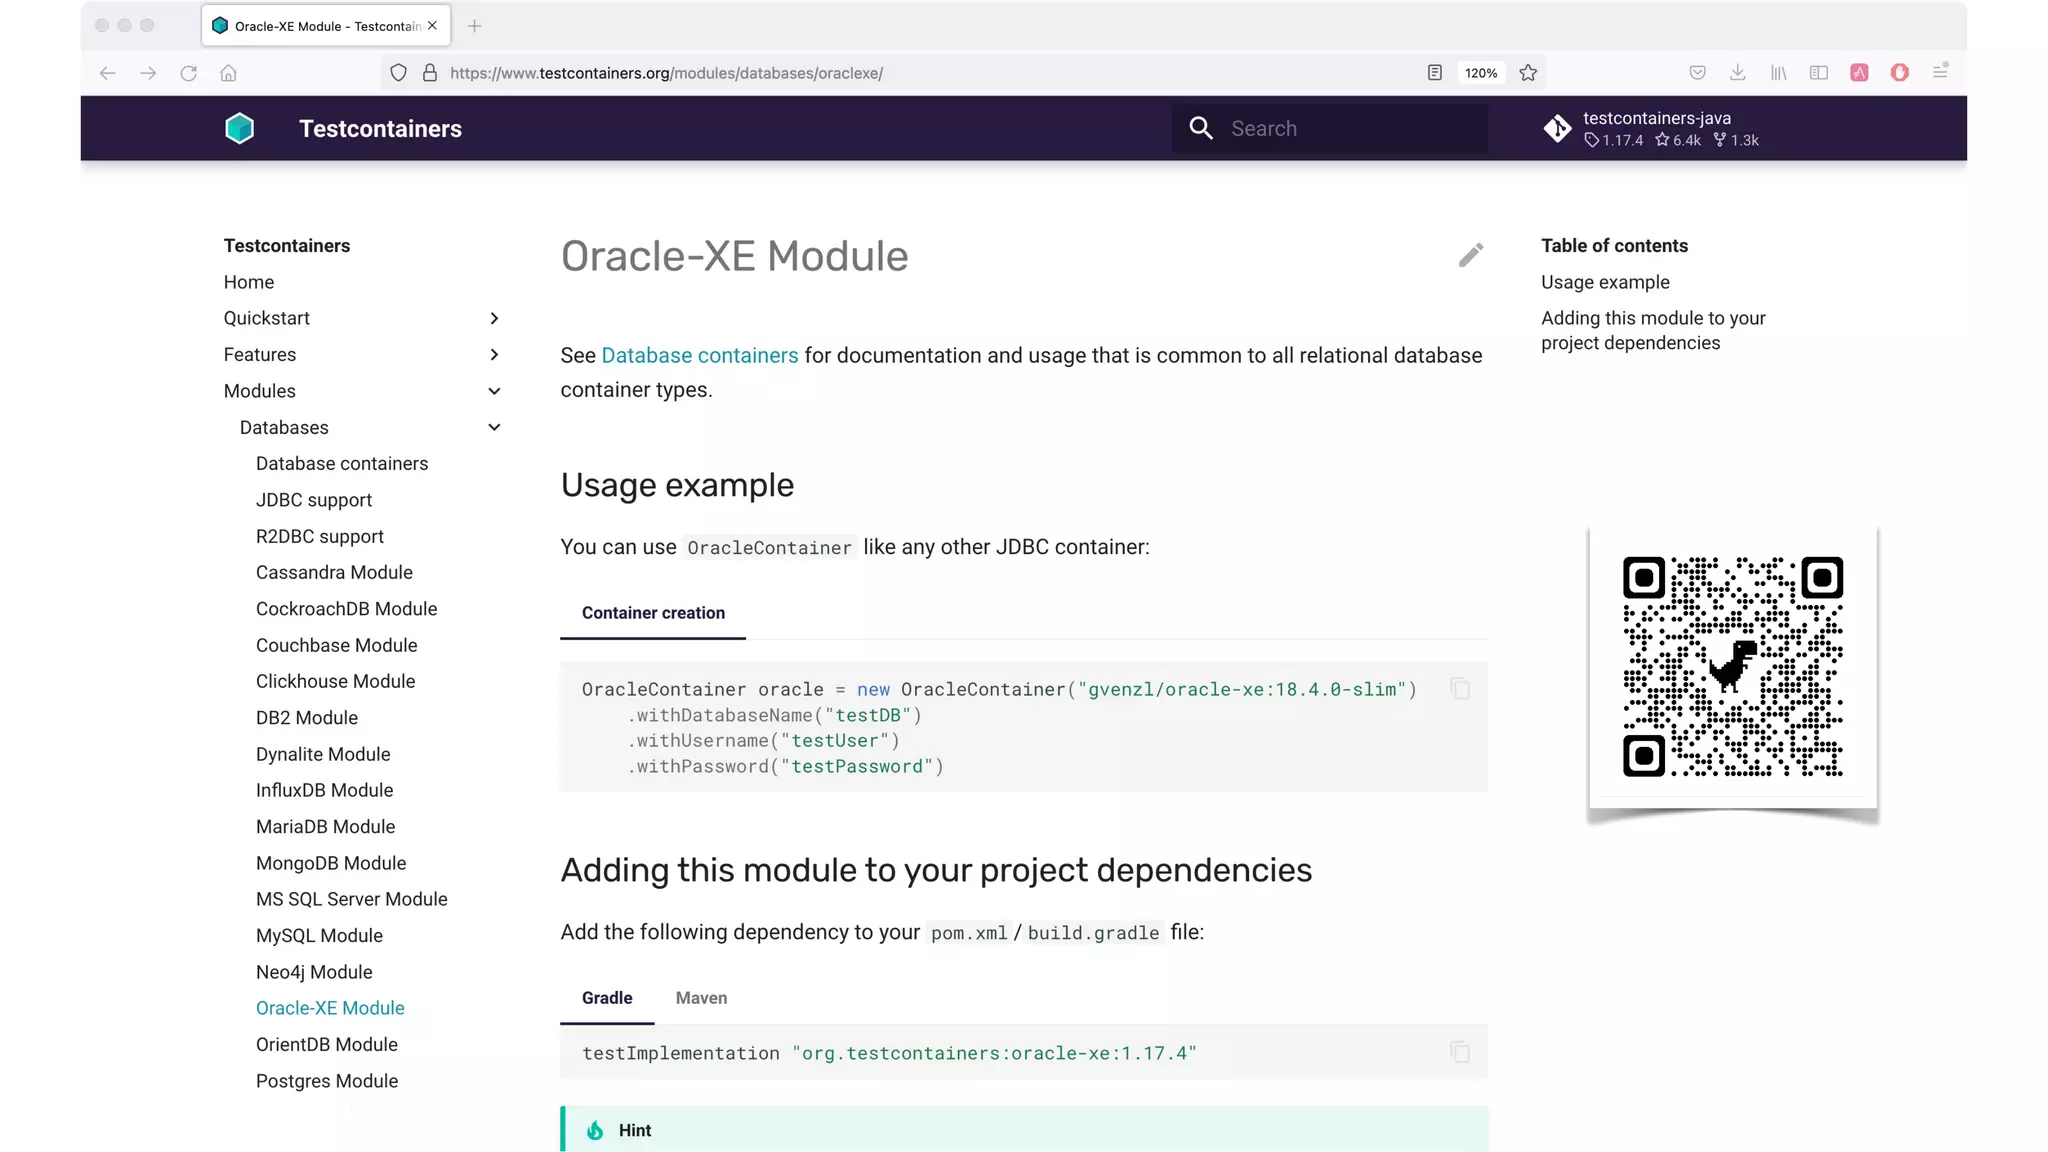
Task: Toggle reader view
Action: click(1434, 73)
